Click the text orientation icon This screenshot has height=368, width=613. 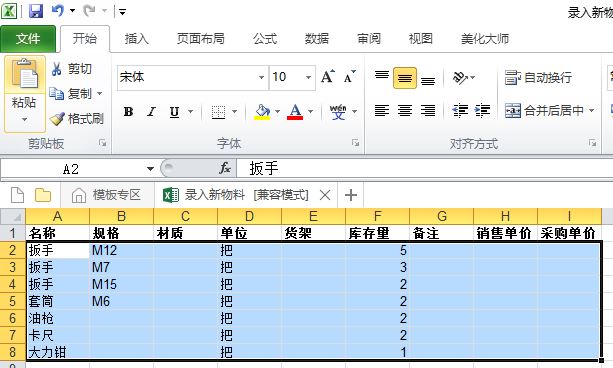460,77
